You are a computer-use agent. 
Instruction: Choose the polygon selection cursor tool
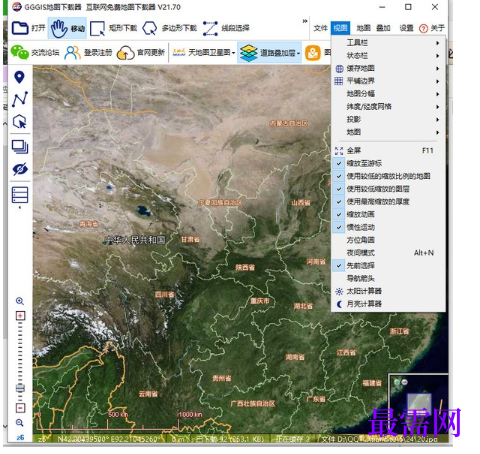(x=20, y=122)
